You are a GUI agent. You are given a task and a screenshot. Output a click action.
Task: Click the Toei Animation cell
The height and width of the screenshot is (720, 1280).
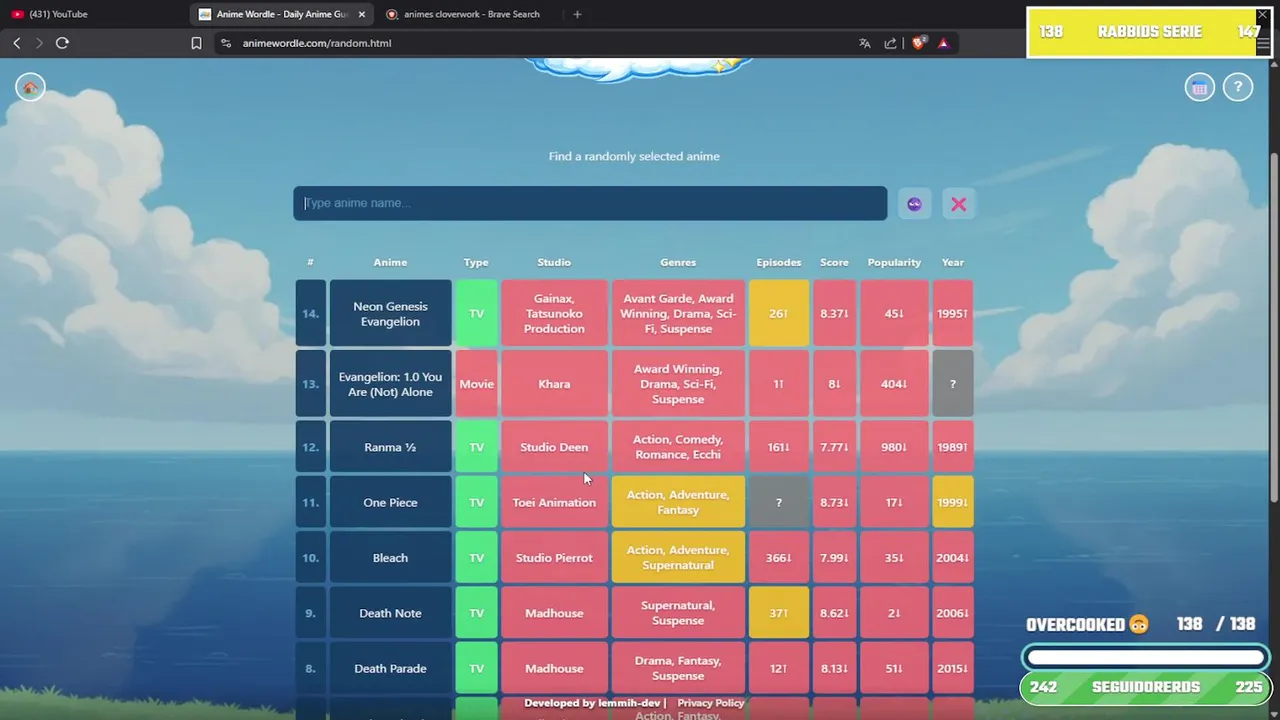pyautogui.click(x=554, y=502)
